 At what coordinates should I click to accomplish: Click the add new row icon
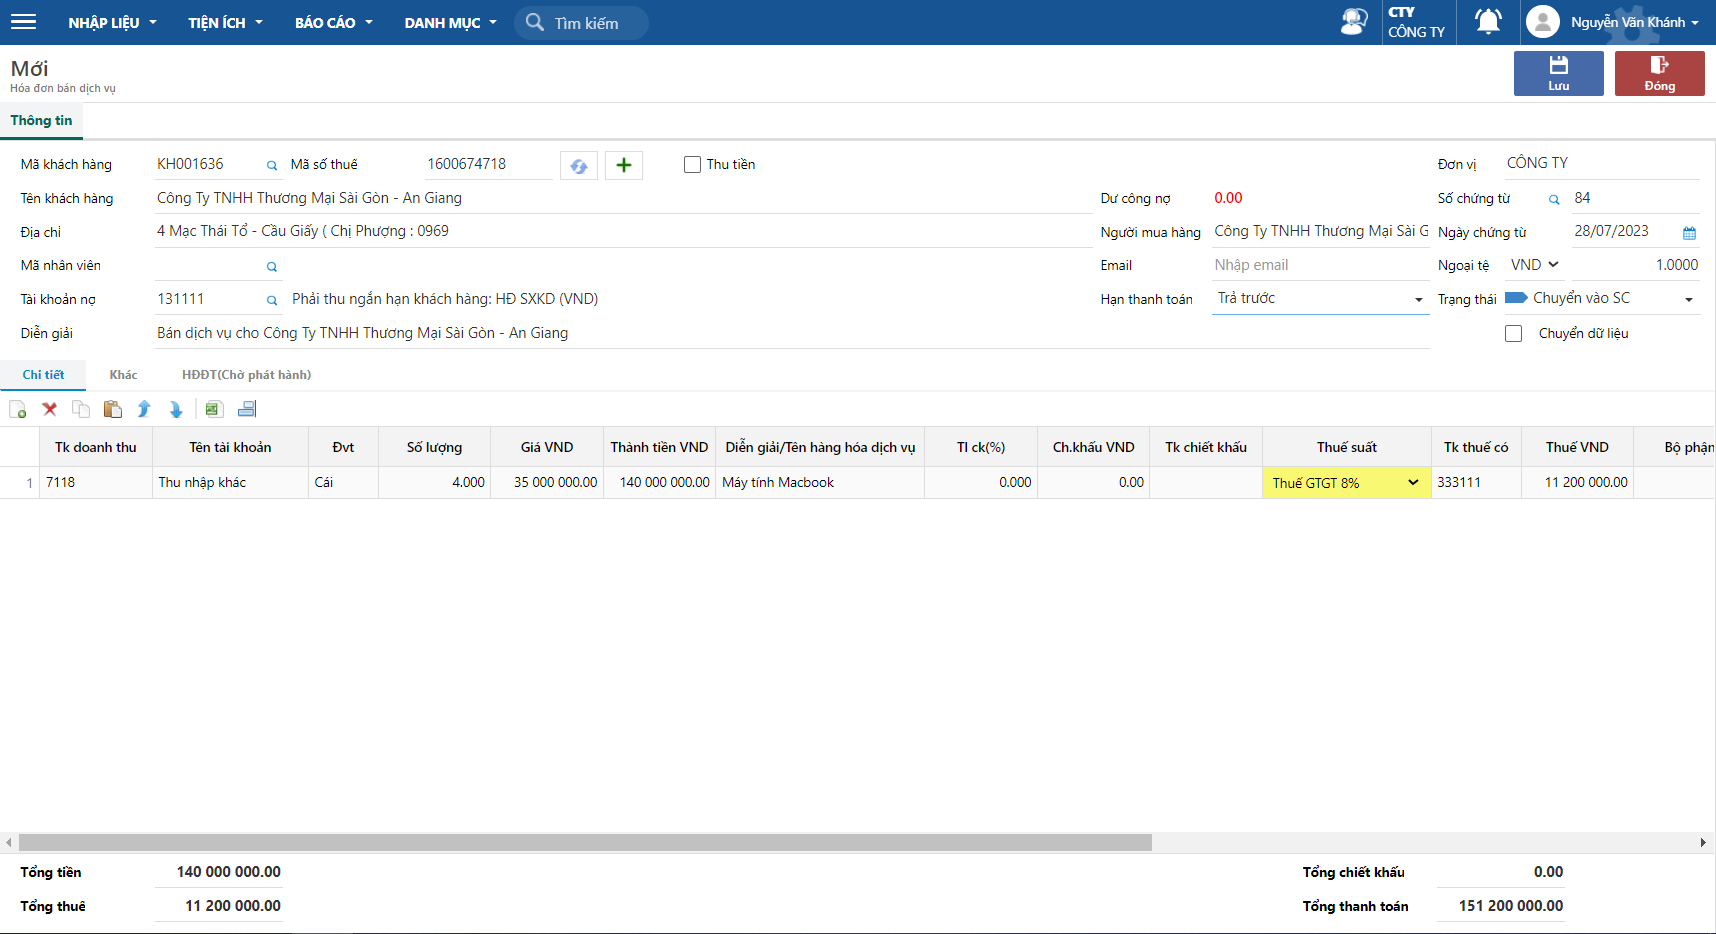point(18,409)
